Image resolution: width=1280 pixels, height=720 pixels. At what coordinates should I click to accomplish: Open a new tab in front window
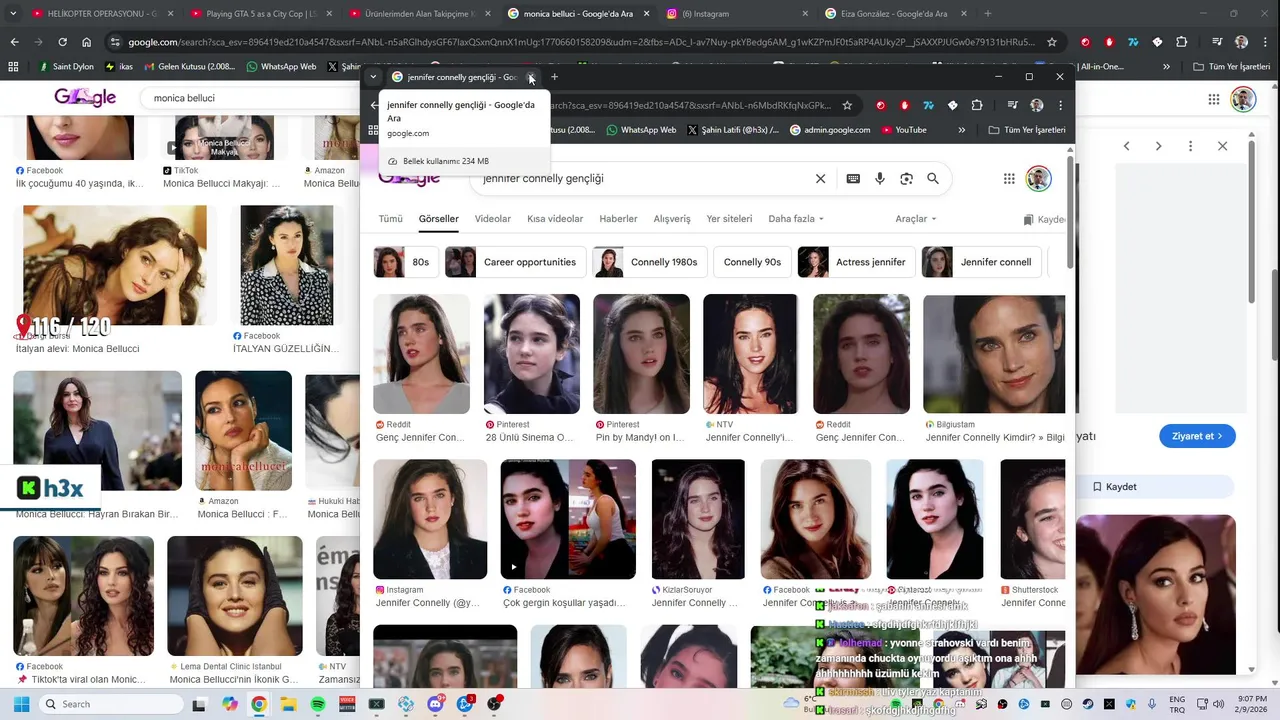pos(554,77)
